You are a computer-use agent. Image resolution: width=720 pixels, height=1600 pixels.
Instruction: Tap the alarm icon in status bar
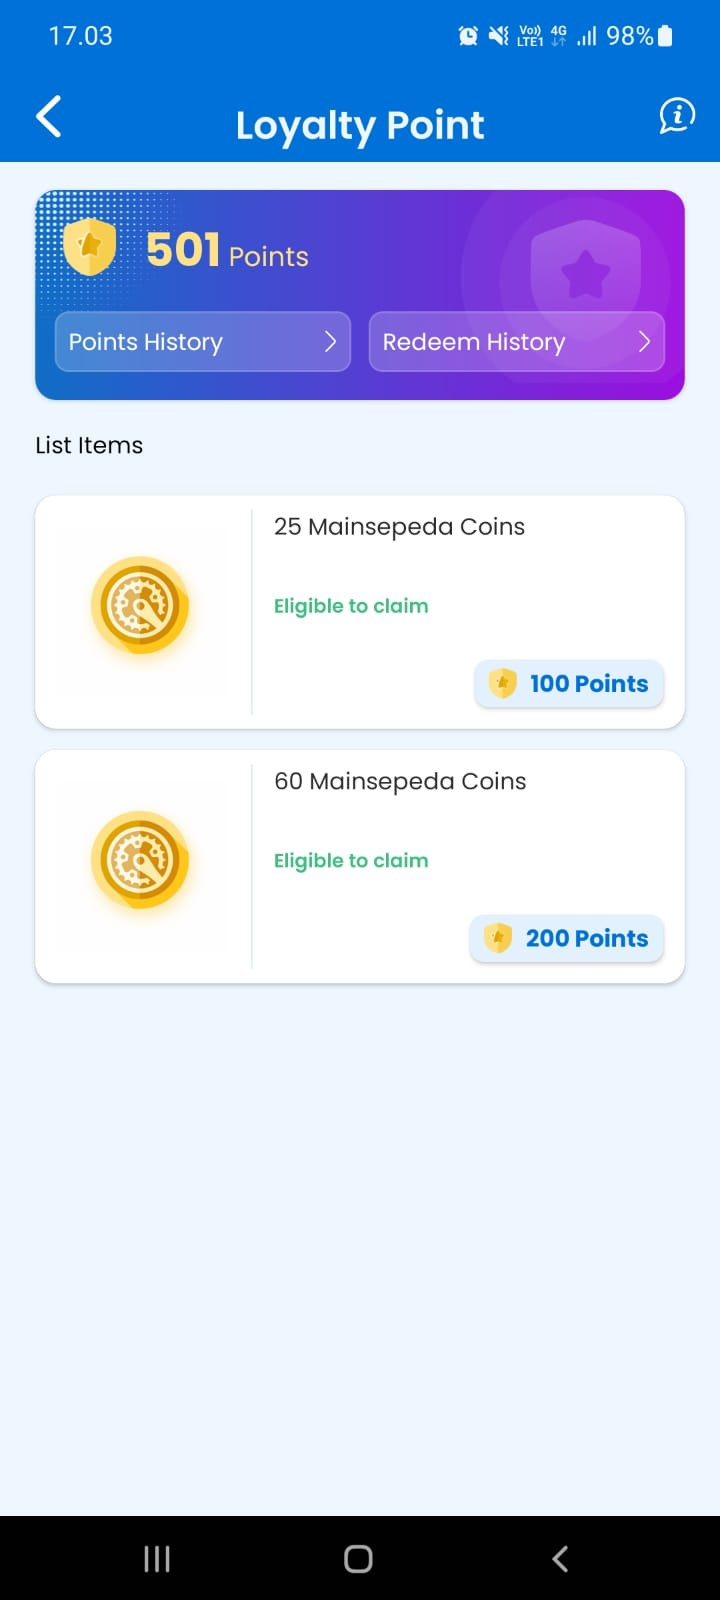(x=468, y=37)
